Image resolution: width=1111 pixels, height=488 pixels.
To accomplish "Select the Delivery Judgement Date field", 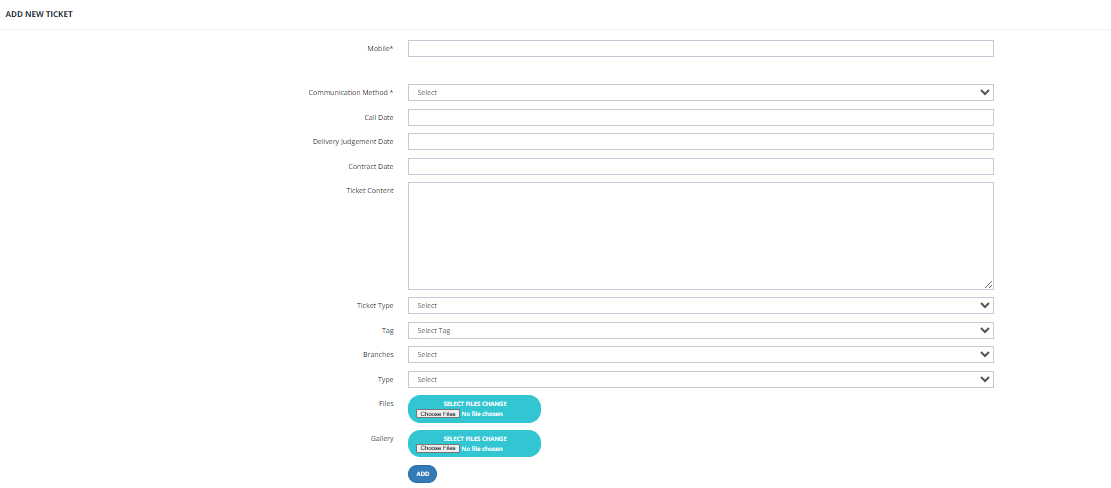I will (x=701, y=142).
